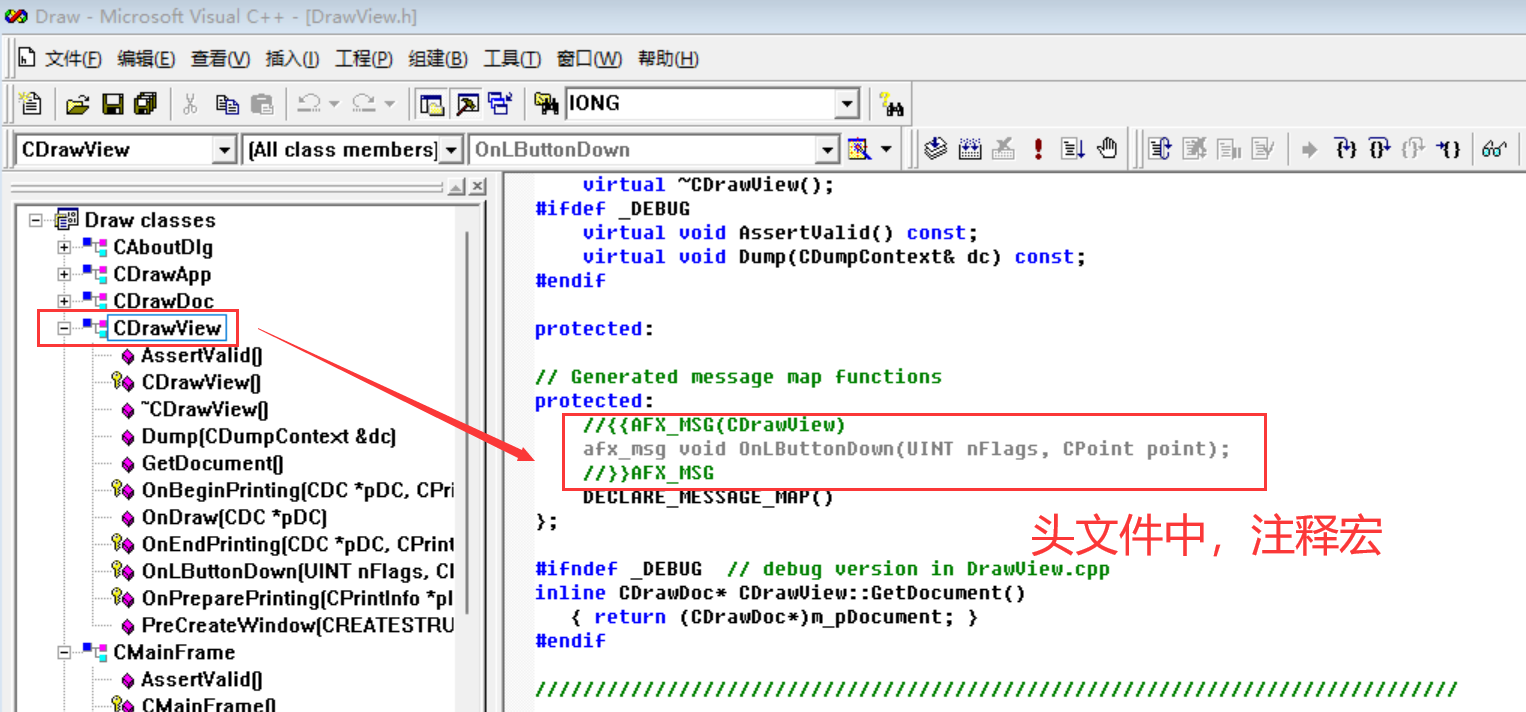Open the OnLButtonDown members dropdown

tap(827, 150)
